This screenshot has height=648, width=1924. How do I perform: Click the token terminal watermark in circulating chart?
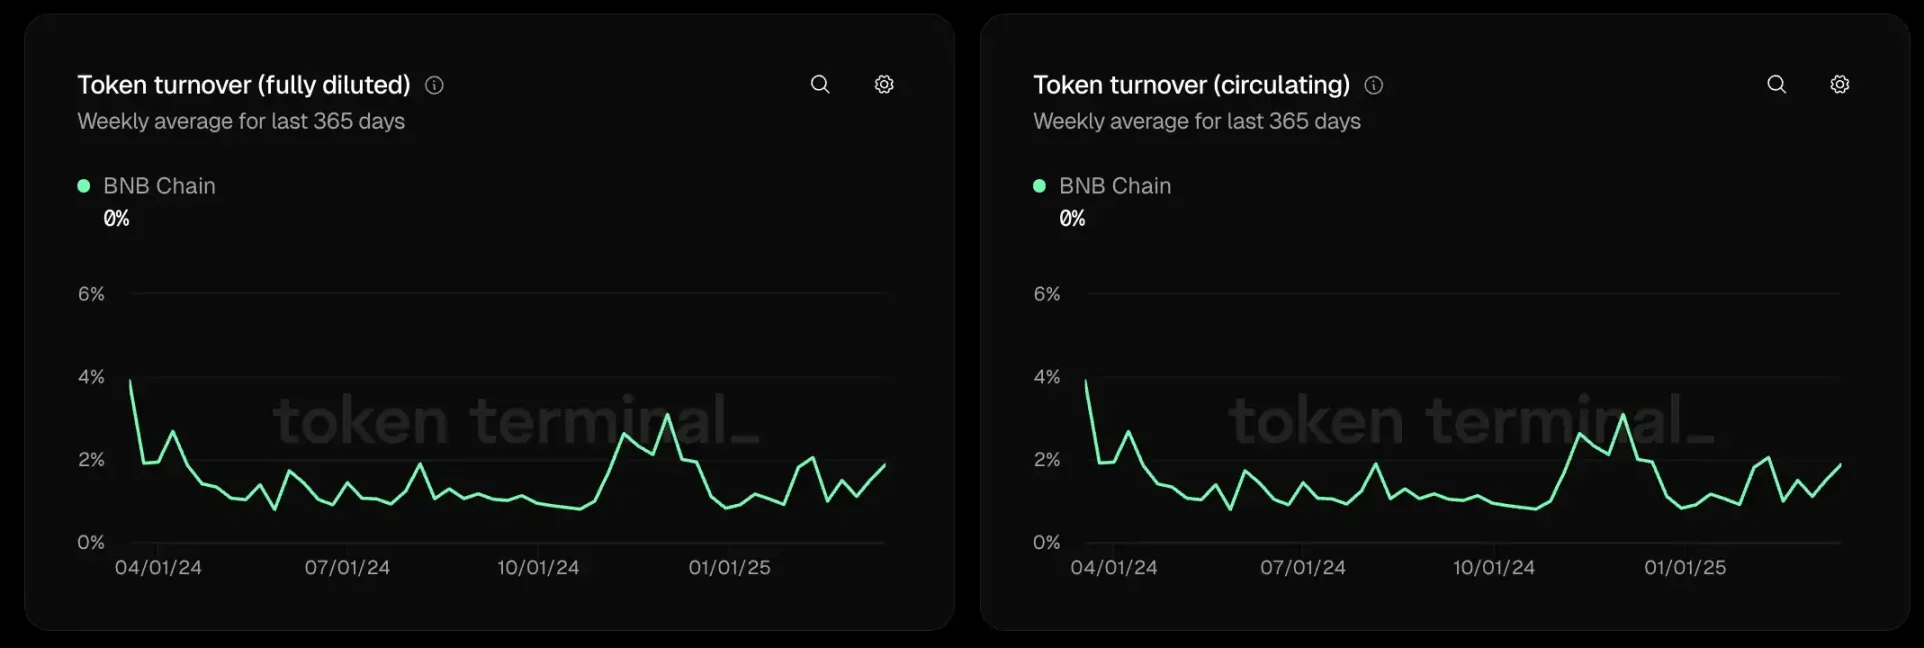tap(1470, 420)
